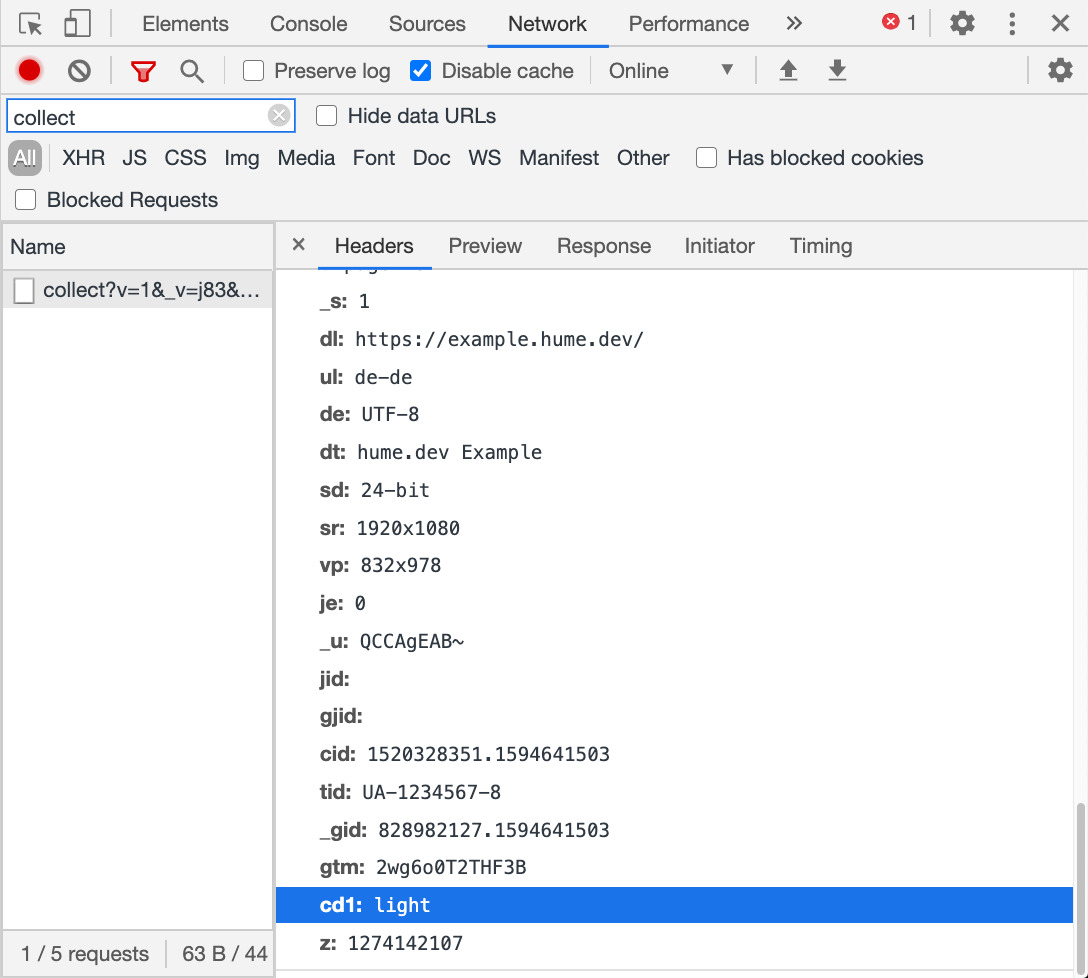Image resolution: width=1088 pixels, height=978 pixels.
Task: Enable the Preserve log checkbox
Action: [x=254, y=71]
